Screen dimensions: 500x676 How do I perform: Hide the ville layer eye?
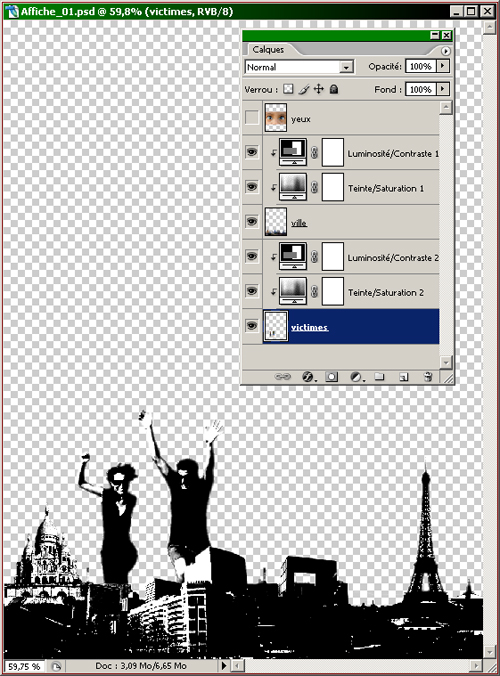(252, 221)
